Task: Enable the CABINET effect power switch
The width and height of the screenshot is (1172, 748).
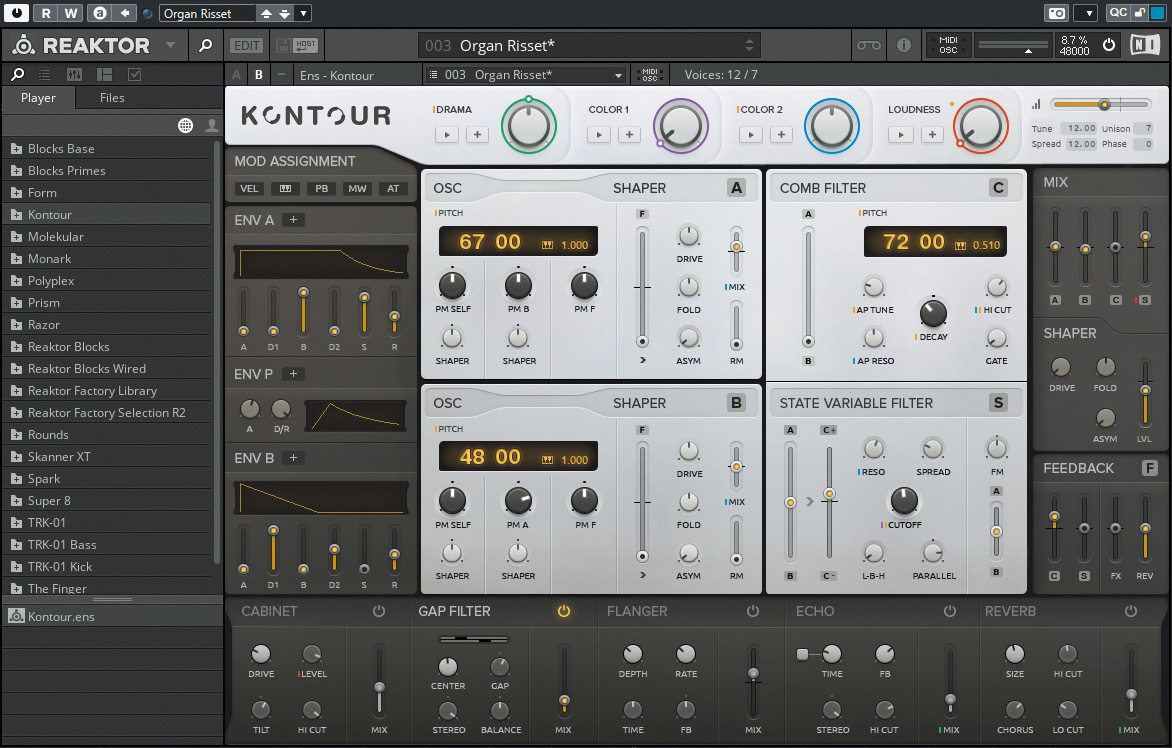Action: pos(379,611)
